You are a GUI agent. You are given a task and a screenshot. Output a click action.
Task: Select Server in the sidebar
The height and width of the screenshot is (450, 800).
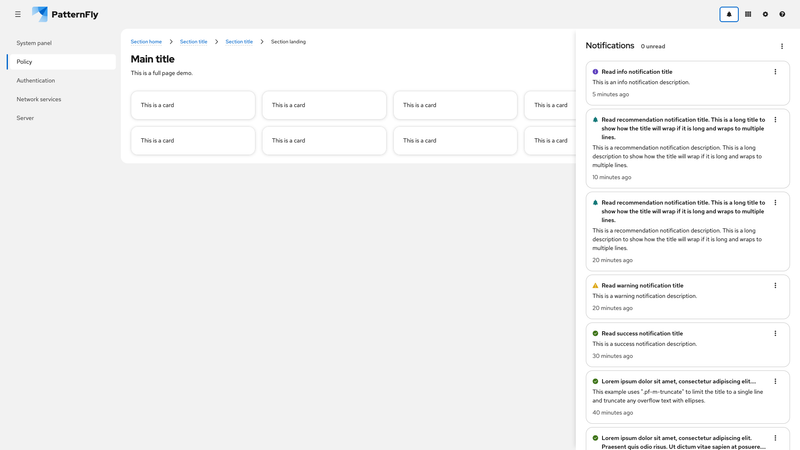(61, 118)
